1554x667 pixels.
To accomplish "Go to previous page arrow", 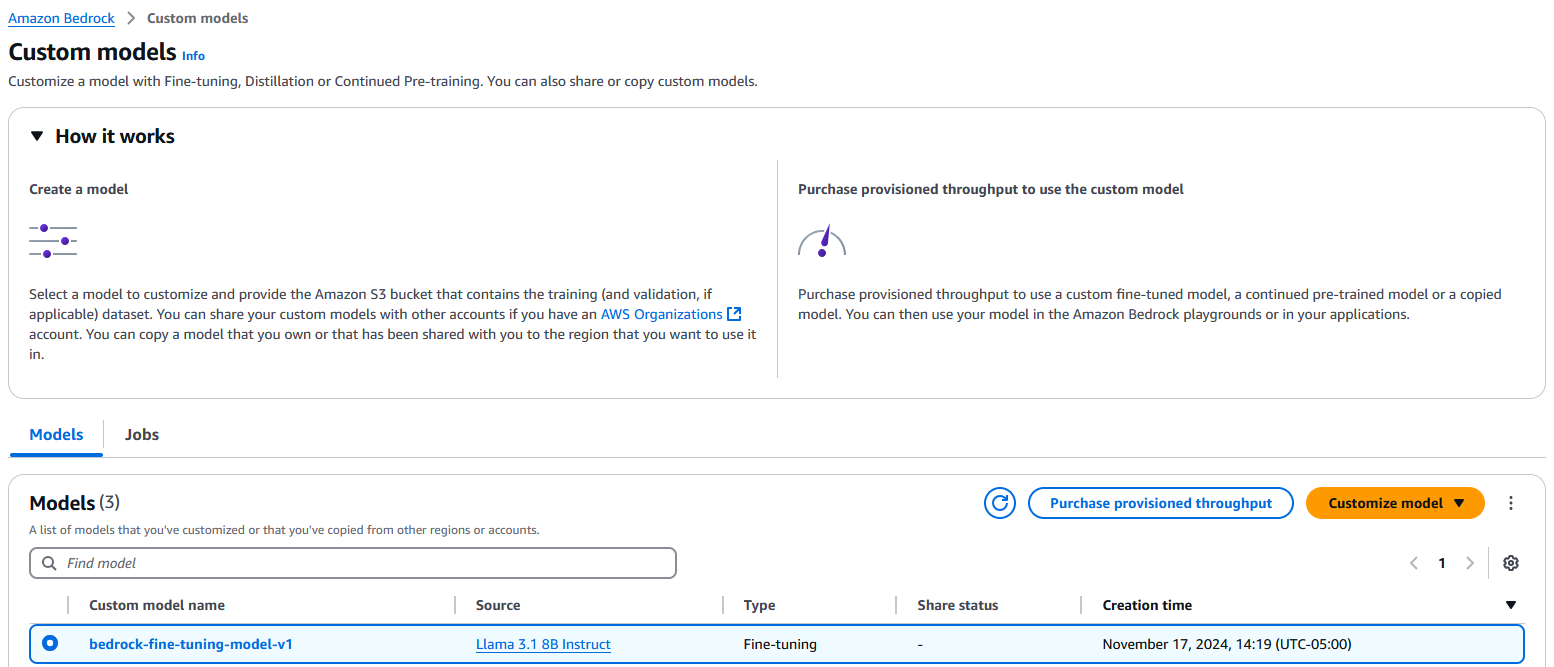I will [1414, 563].
